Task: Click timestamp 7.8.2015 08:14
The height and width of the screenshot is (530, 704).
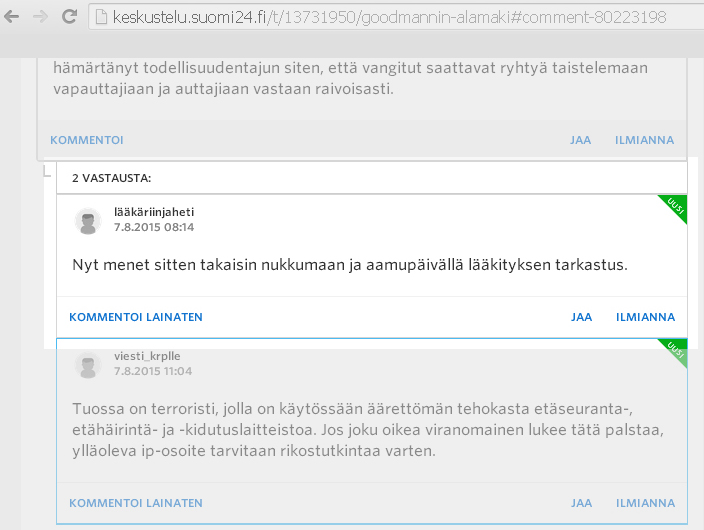Action: (154, 227)
